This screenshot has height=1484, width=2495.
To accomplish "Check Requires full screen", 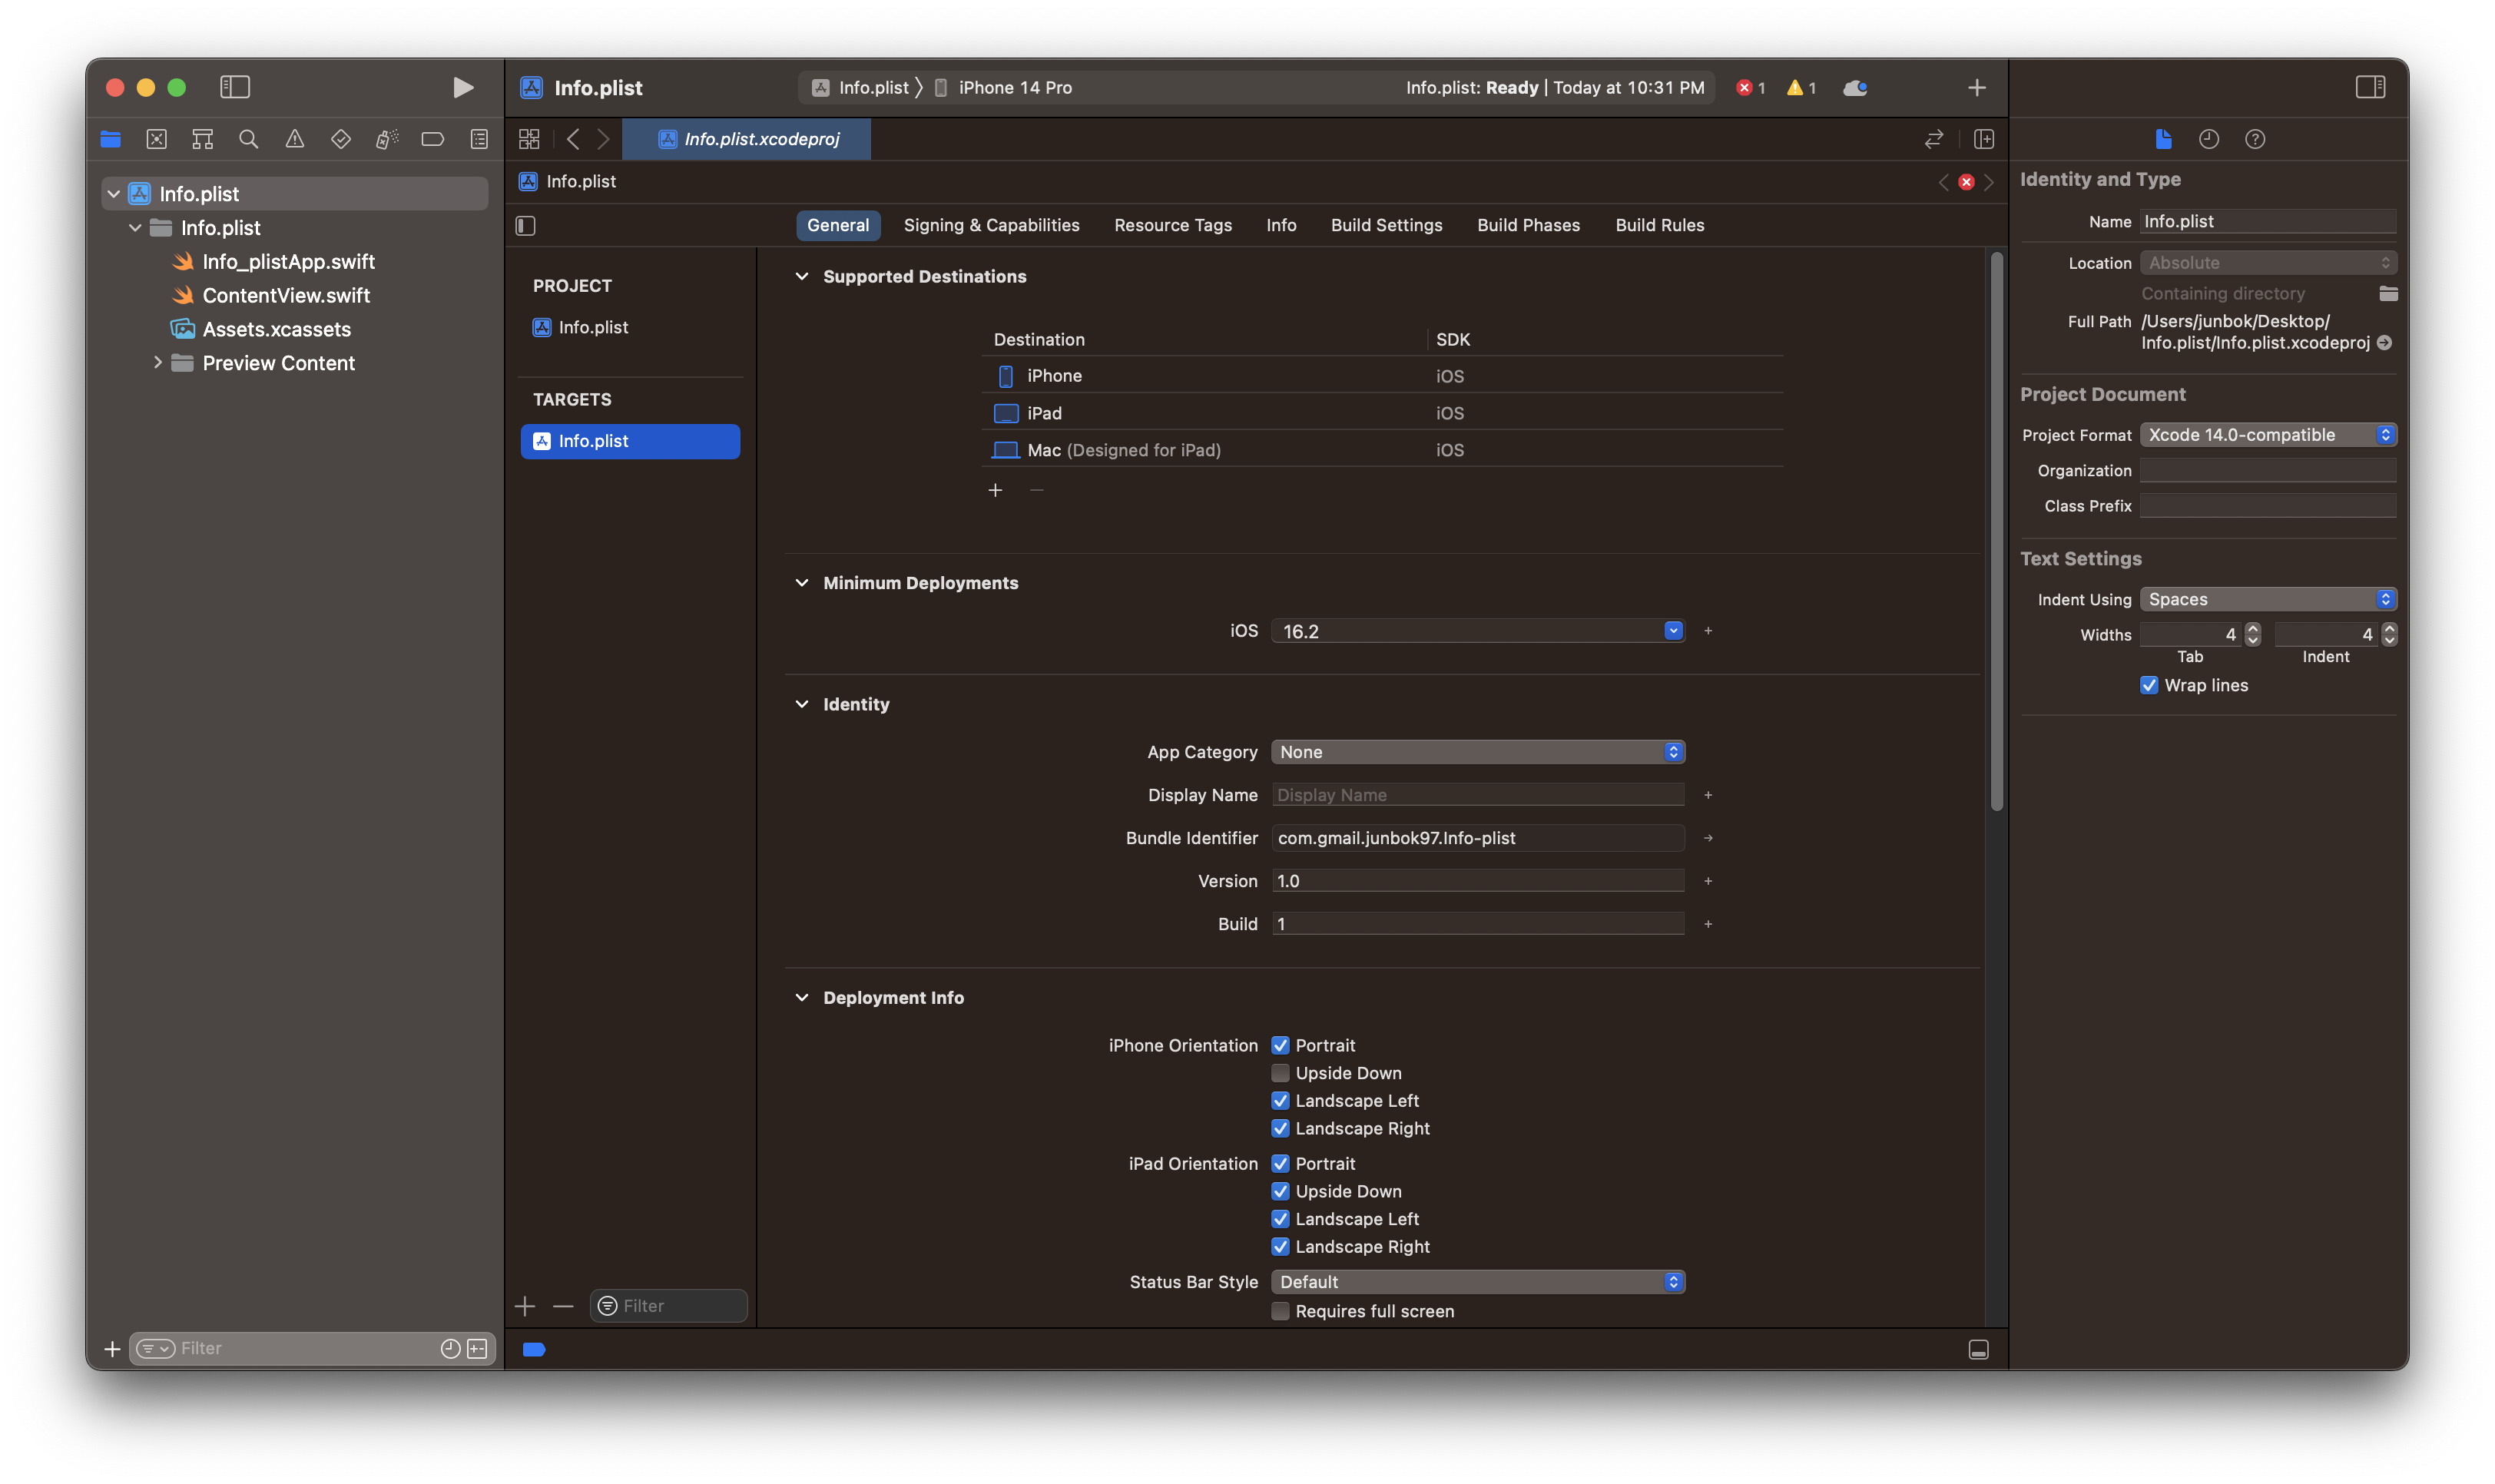I will pos(1280,1311).
